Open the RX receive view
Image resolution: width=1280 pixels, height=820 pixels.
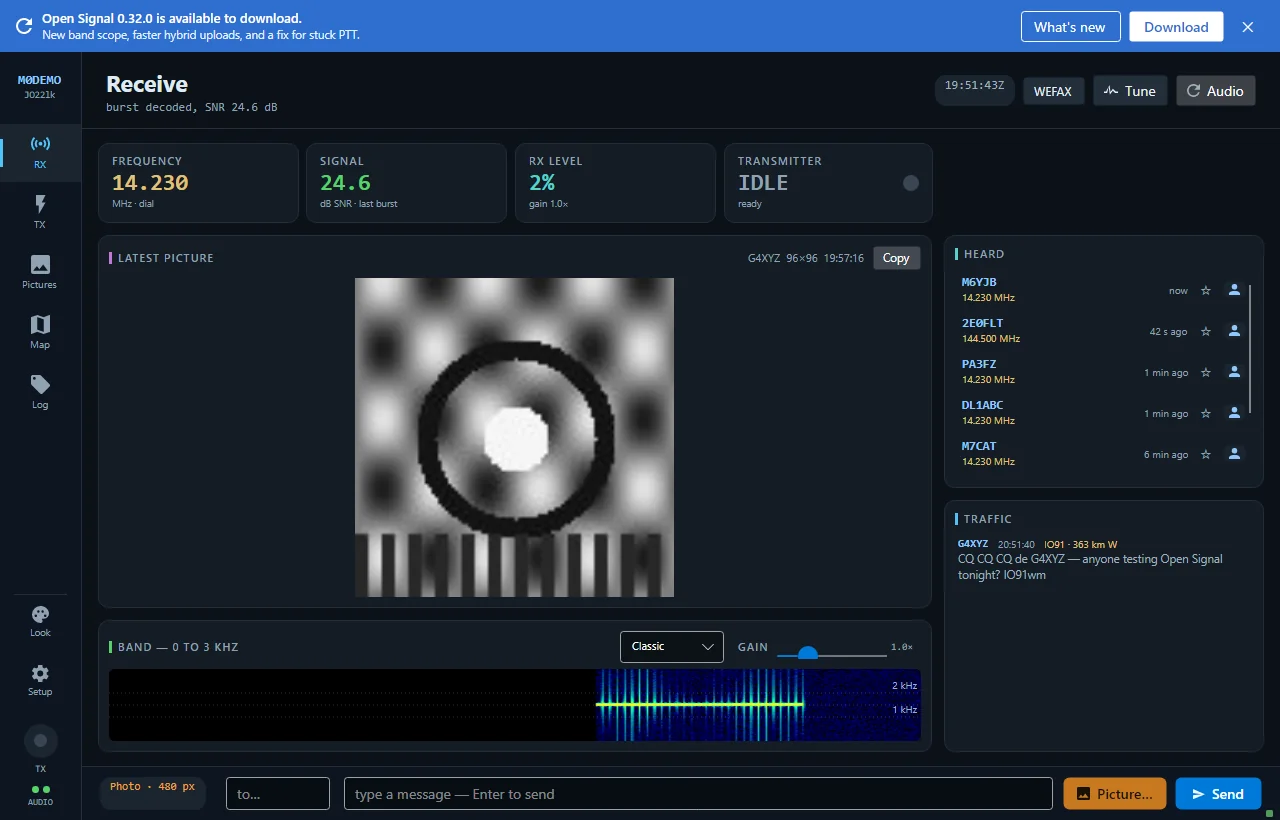pos(40,152)
